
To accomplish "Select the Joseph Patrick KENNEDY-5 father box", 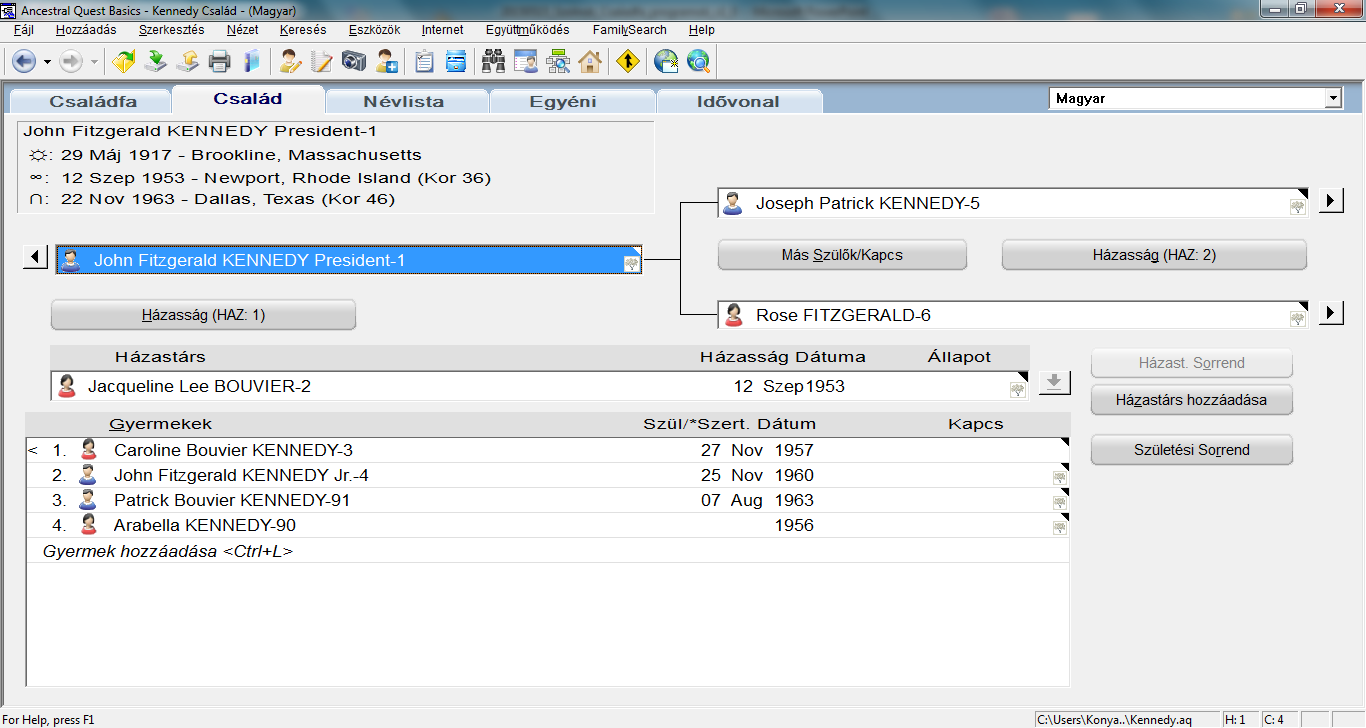I will coord(1013,203).
